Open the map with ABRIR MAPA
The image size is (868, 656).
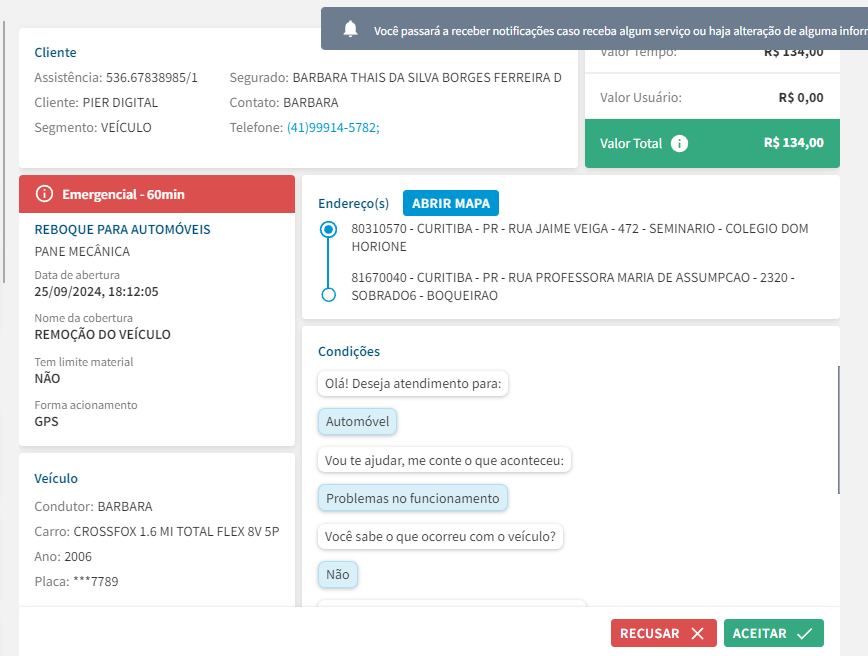(x=451, y=203)
